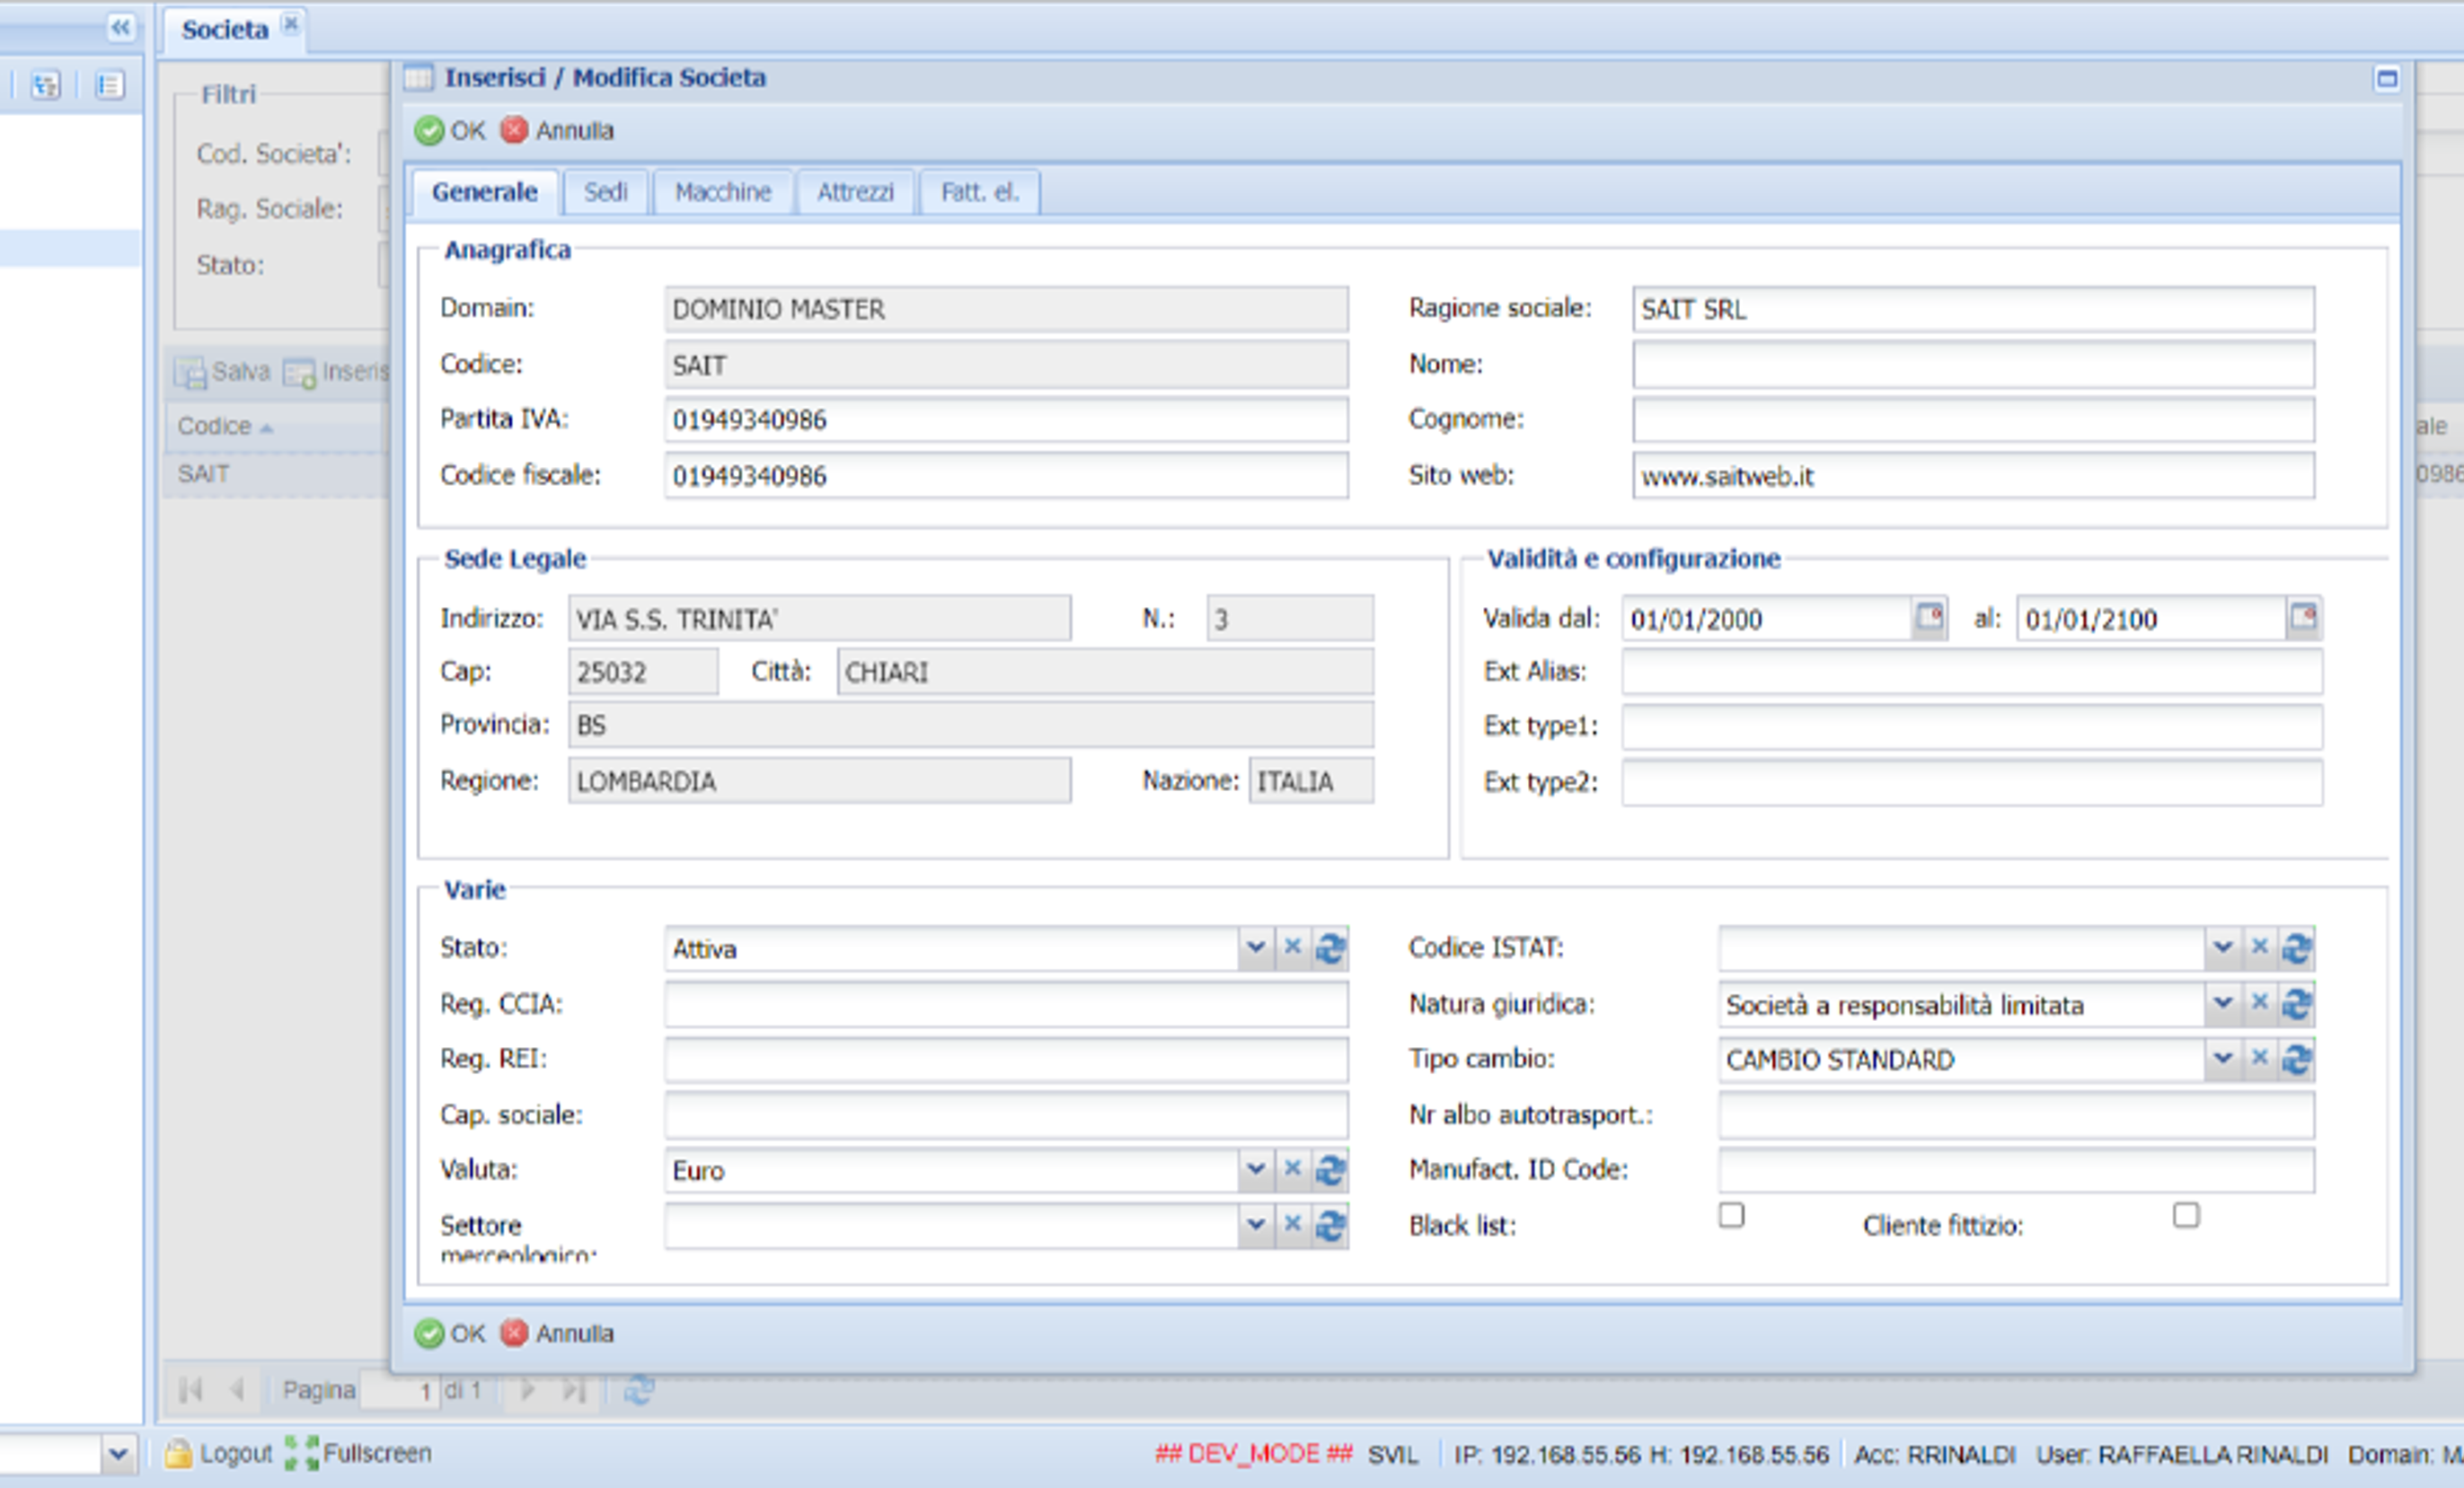Screen dimensions: 2464x1488
Task: Click the refresh icon near the pagination bar
Action: point(639,1389)
